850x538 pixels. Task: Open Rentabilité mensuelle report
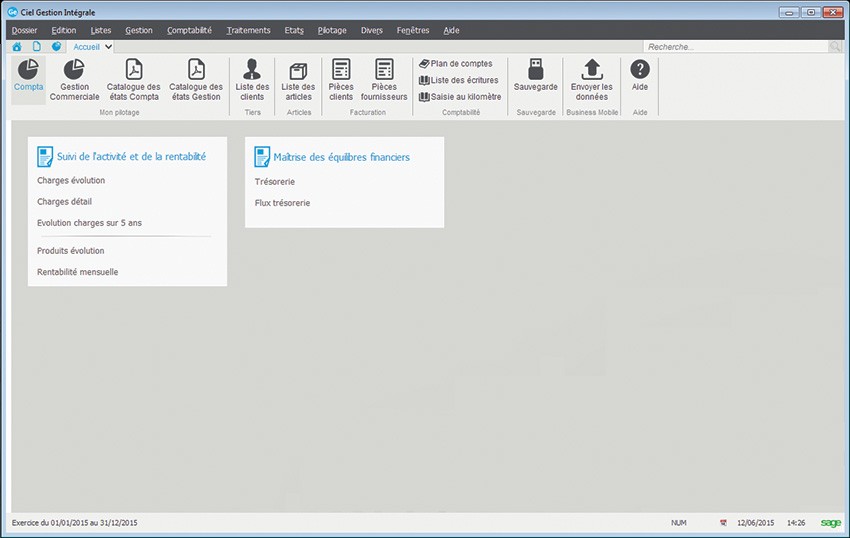click(77, 272)
